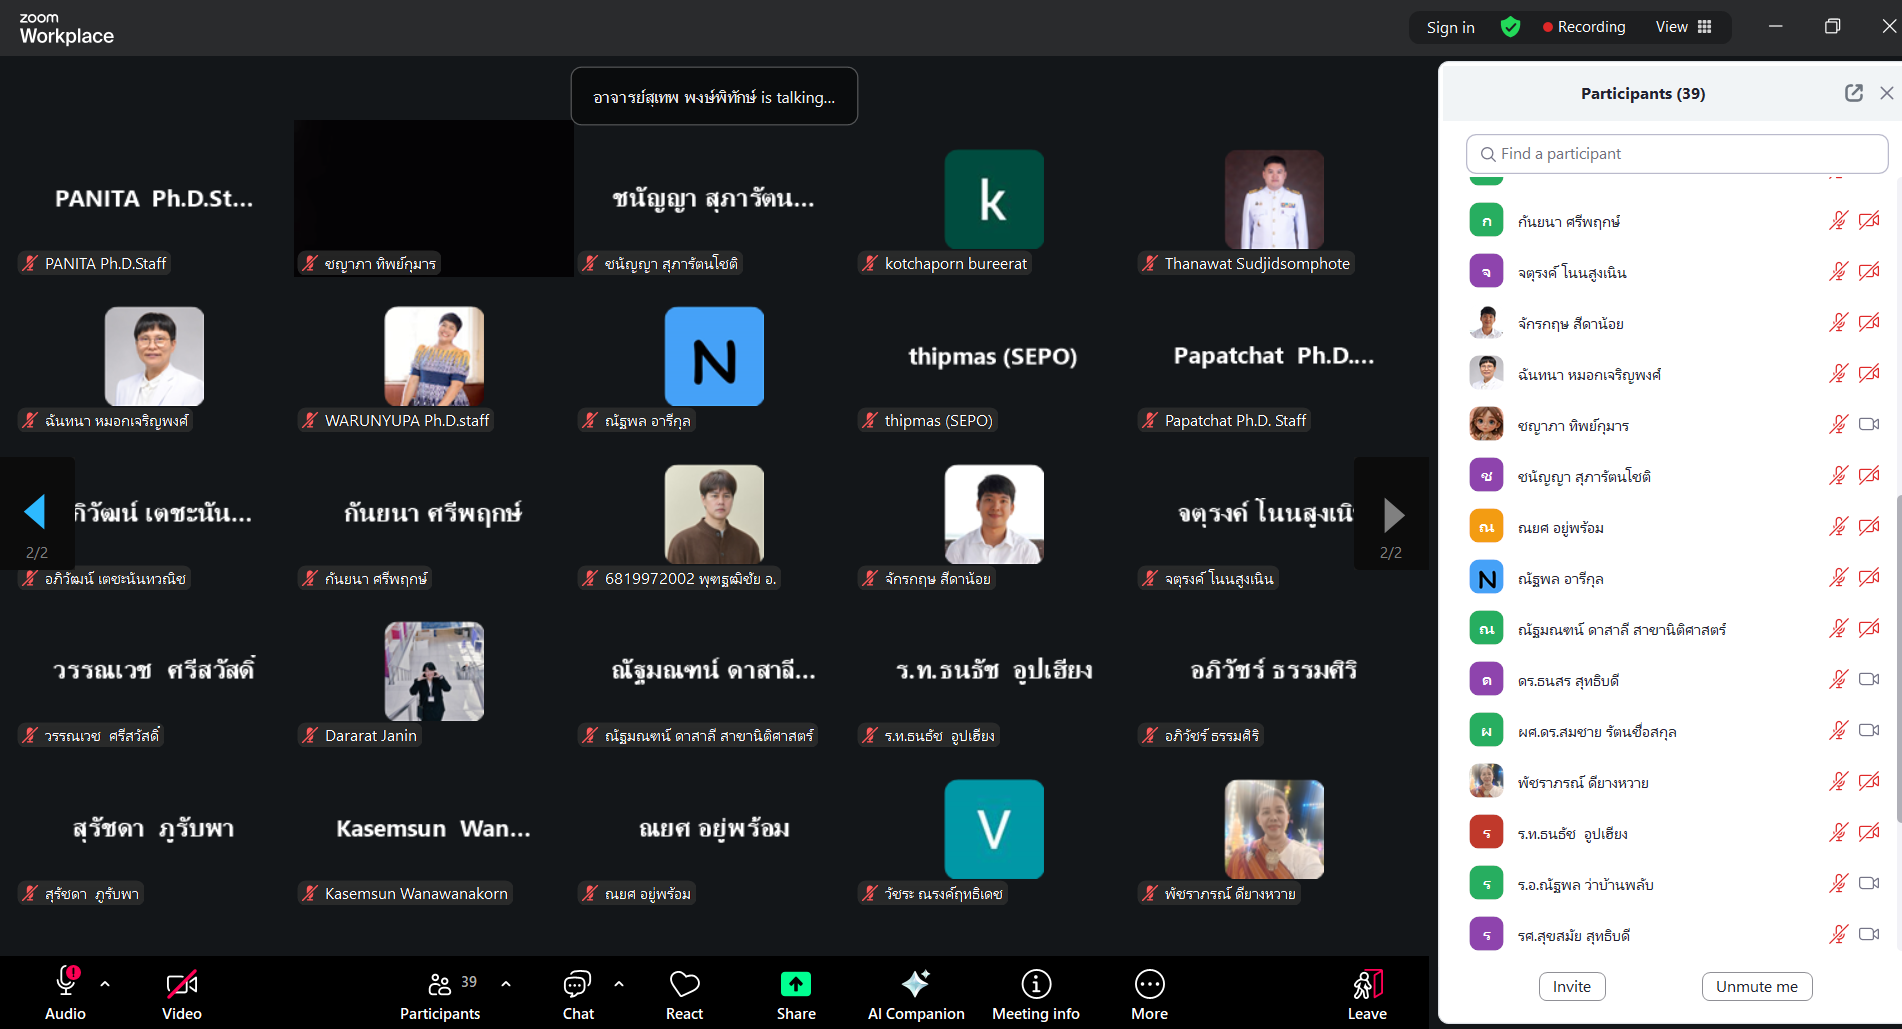
Task: Click the Invite button
Action: coord(1571,987)
